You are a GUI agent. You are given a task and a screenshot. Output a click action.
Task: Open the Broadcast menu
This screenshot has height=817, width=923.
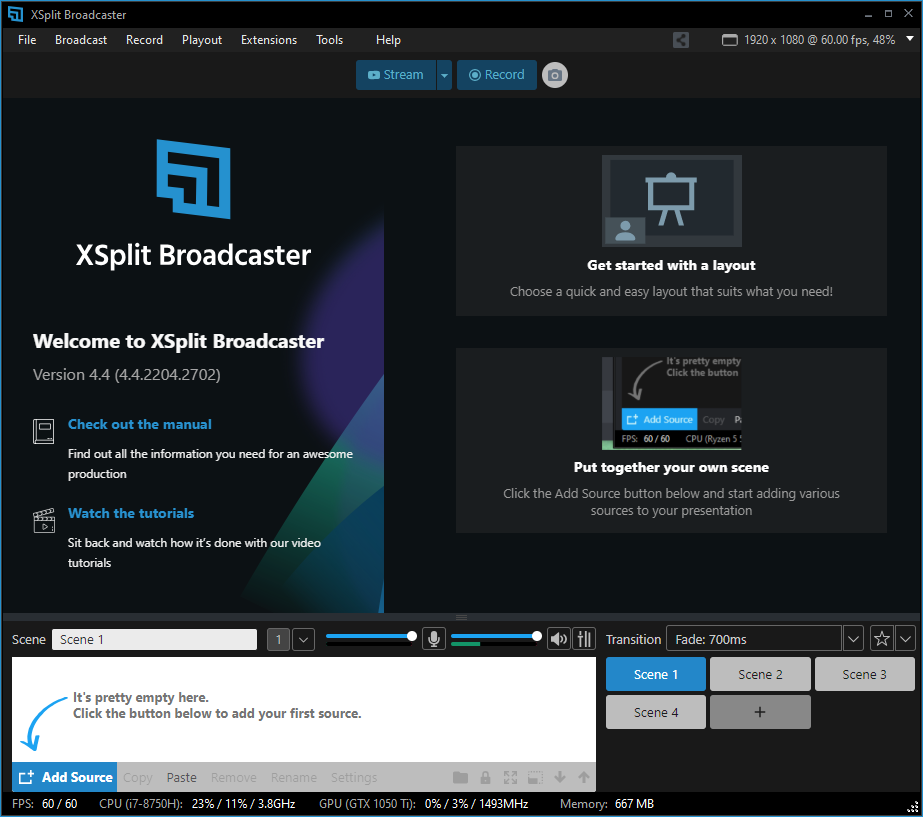pyautogui.click(x=81, y=40)
